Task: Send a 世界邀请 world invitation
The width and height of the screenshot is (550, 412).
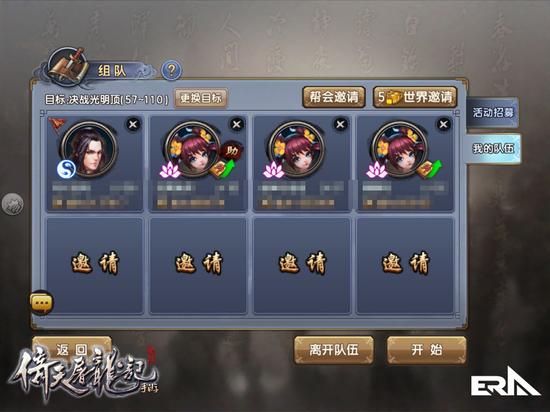Action: pos(415,97)
